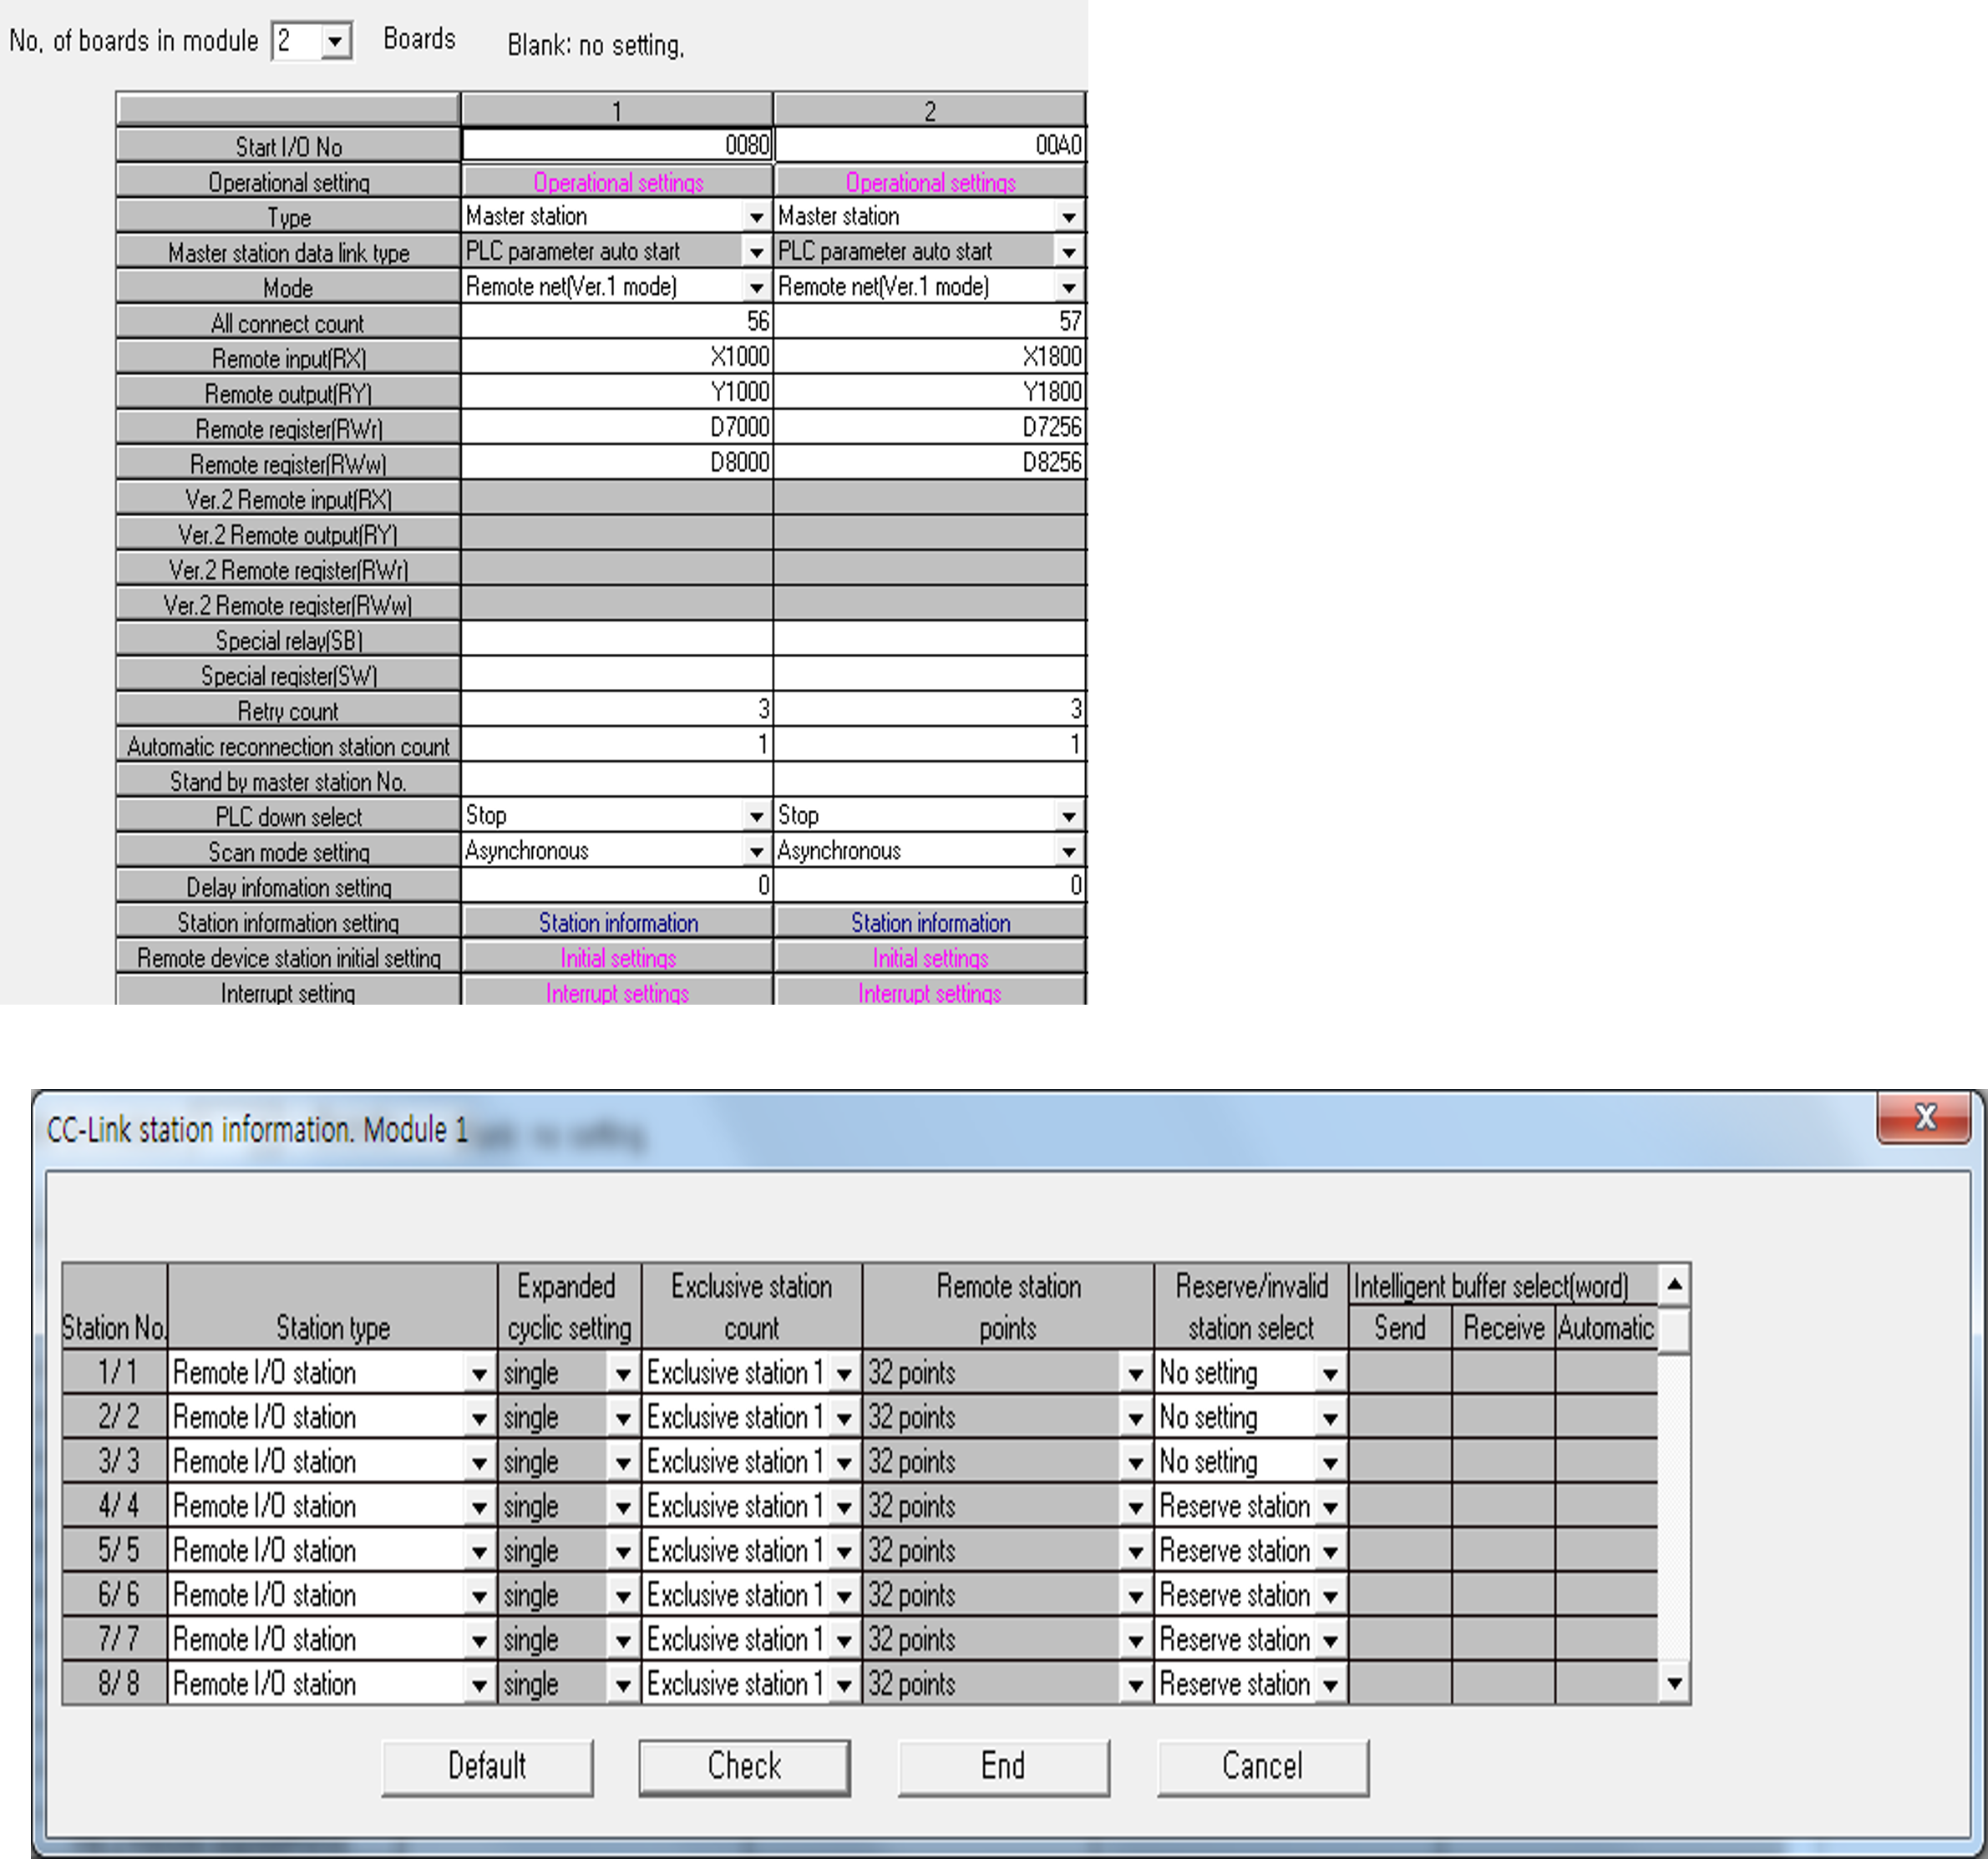
Task: Select Remote input(RX) cell X1000
Action: pyautogui.click(x=617, y=357)
